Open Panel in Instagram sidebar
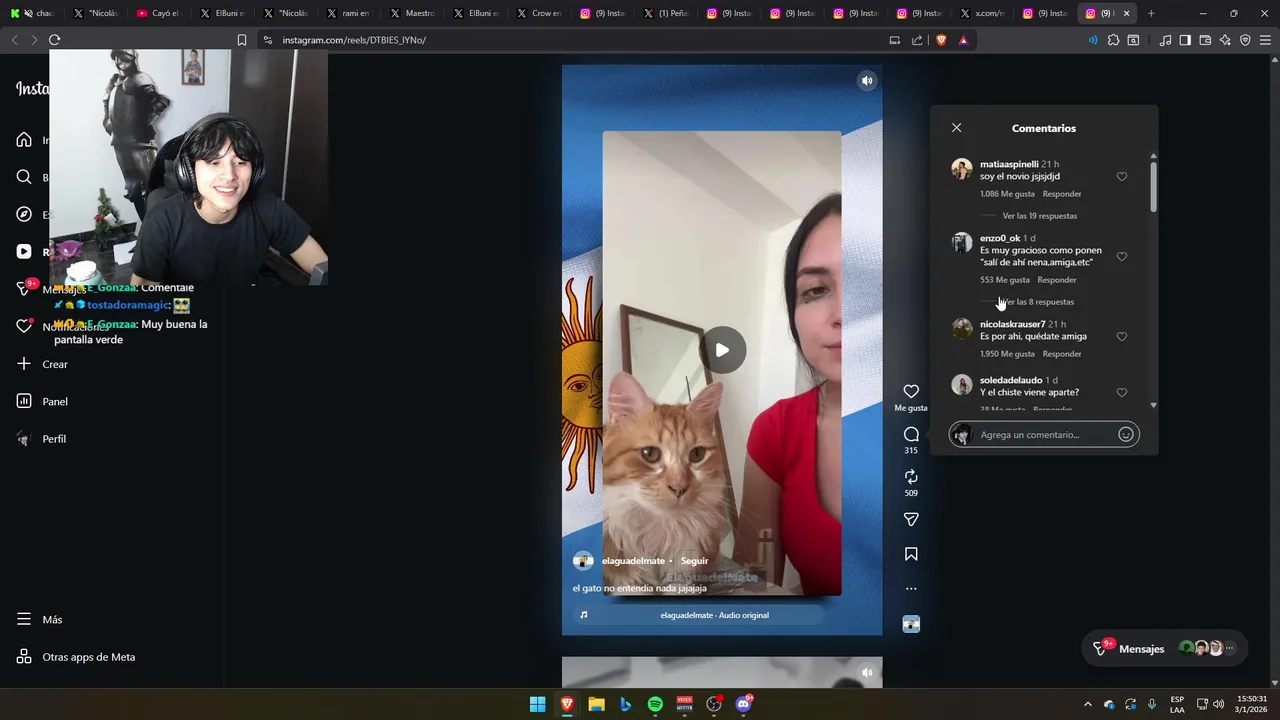The image size is (1280, 720). coord(43,402)
